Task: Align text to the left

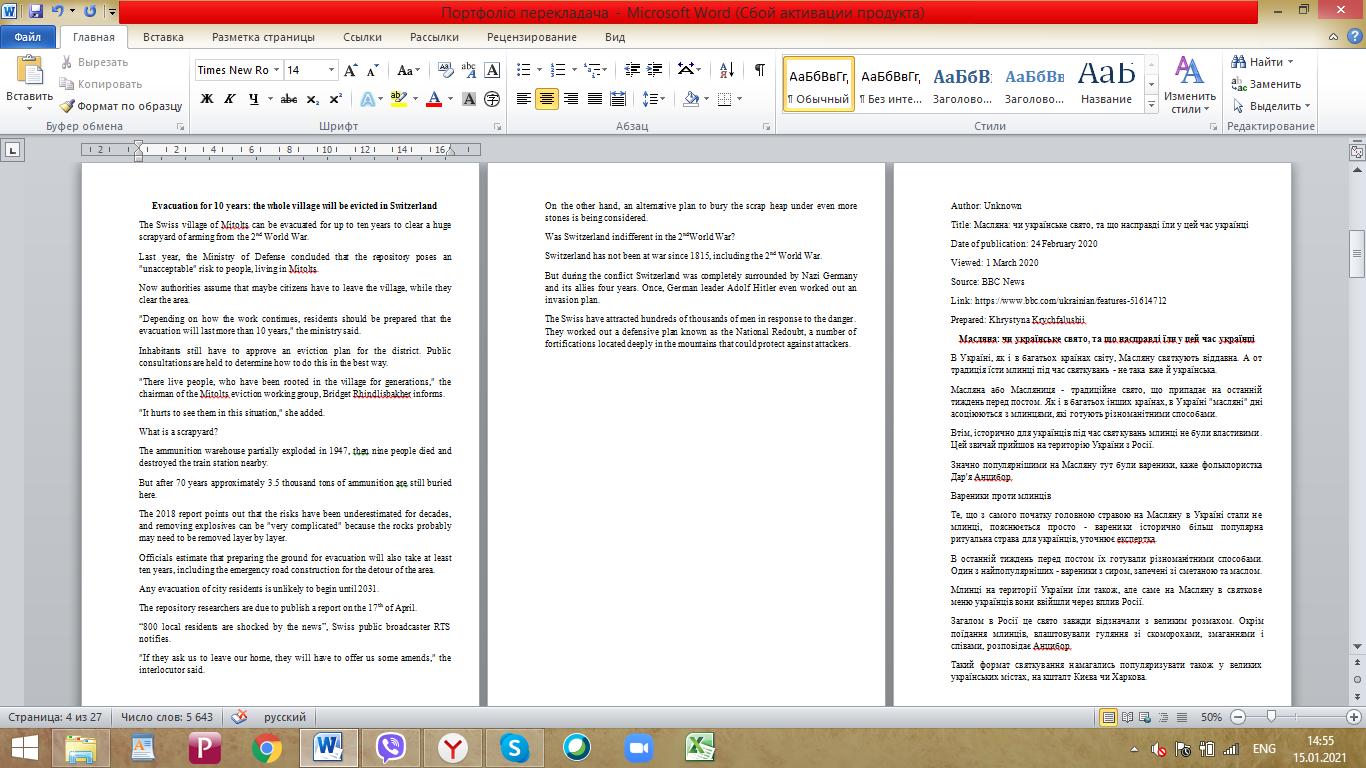Action: point(523,99)
